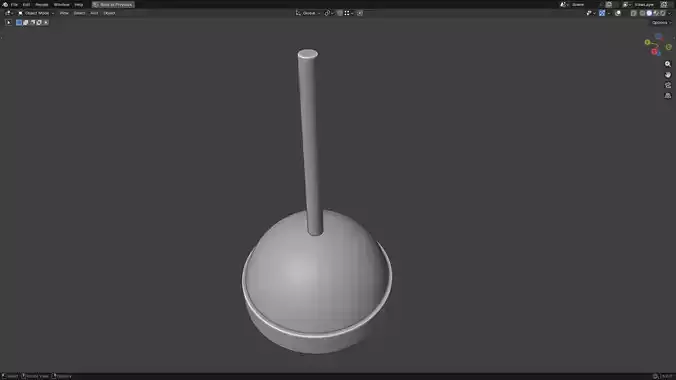The width and height of the screenshot is (676, 380).
Task: Open the Edit menu
Action: [x=26, y=4]
